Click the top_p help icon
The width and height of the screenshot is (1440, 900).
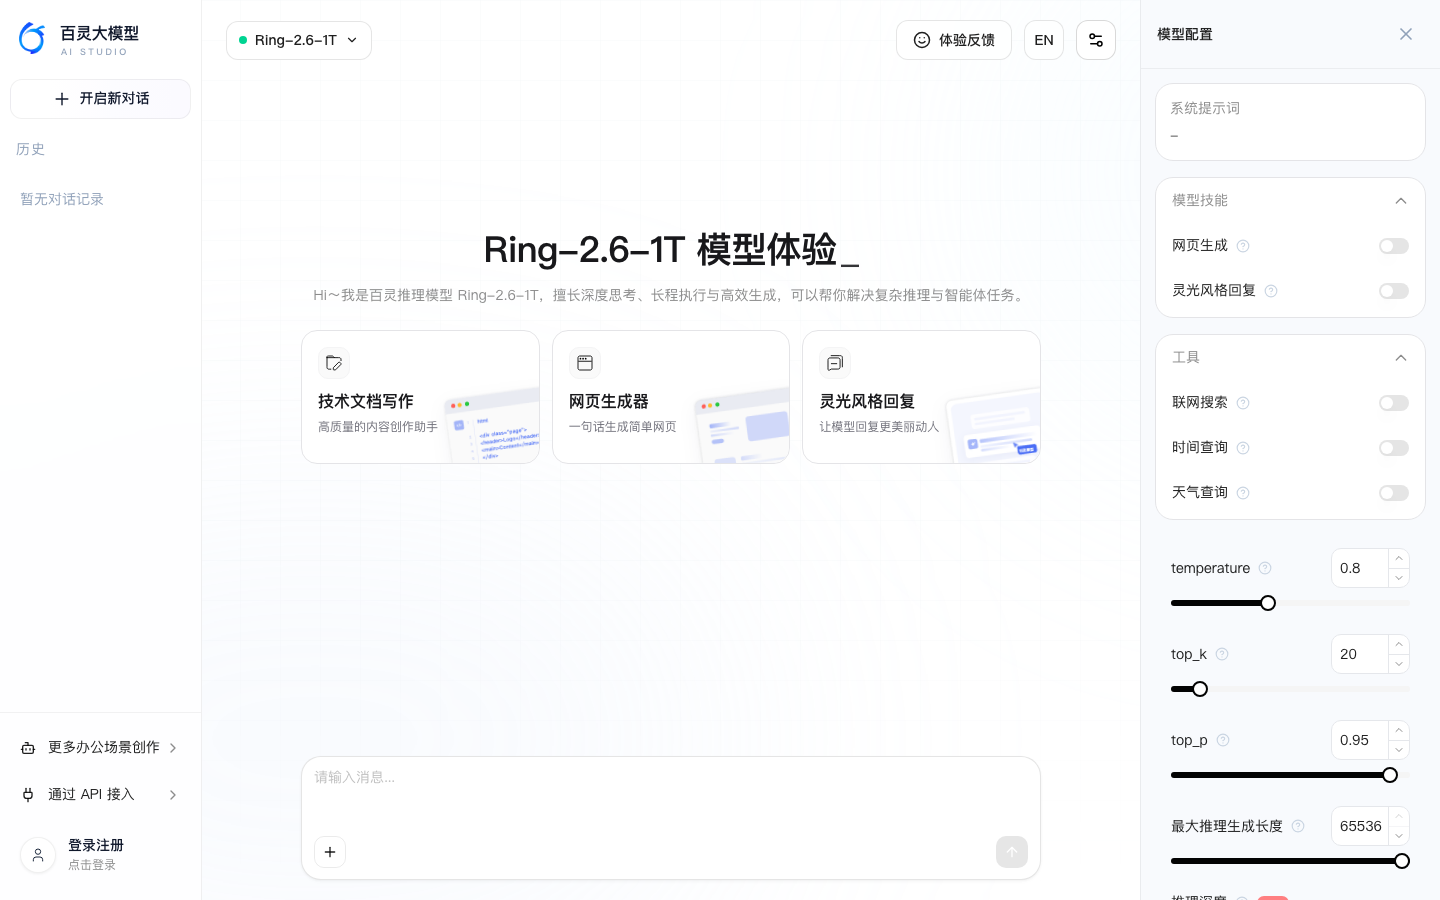tap(1223, 740)
